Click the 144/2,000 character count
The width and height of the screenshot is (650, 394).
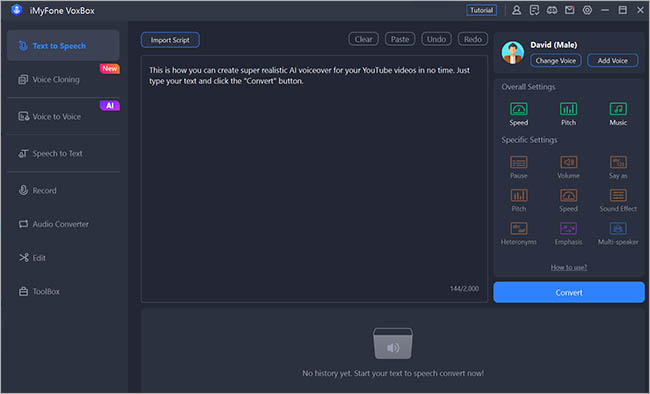tap(464, 288)
